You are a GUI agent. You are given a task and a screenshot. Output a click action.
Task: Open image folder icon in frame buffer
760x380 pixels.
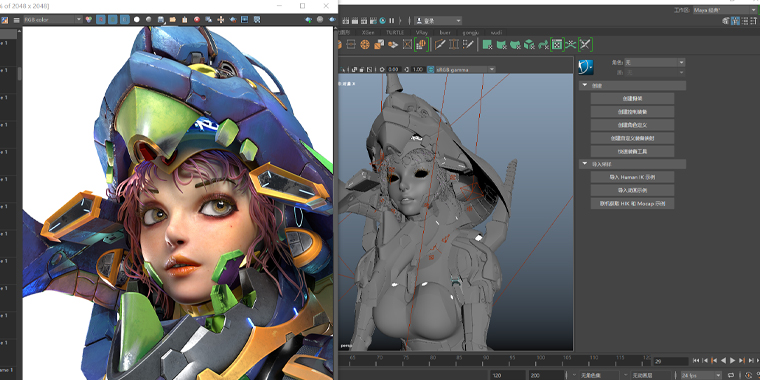(173, 19)
